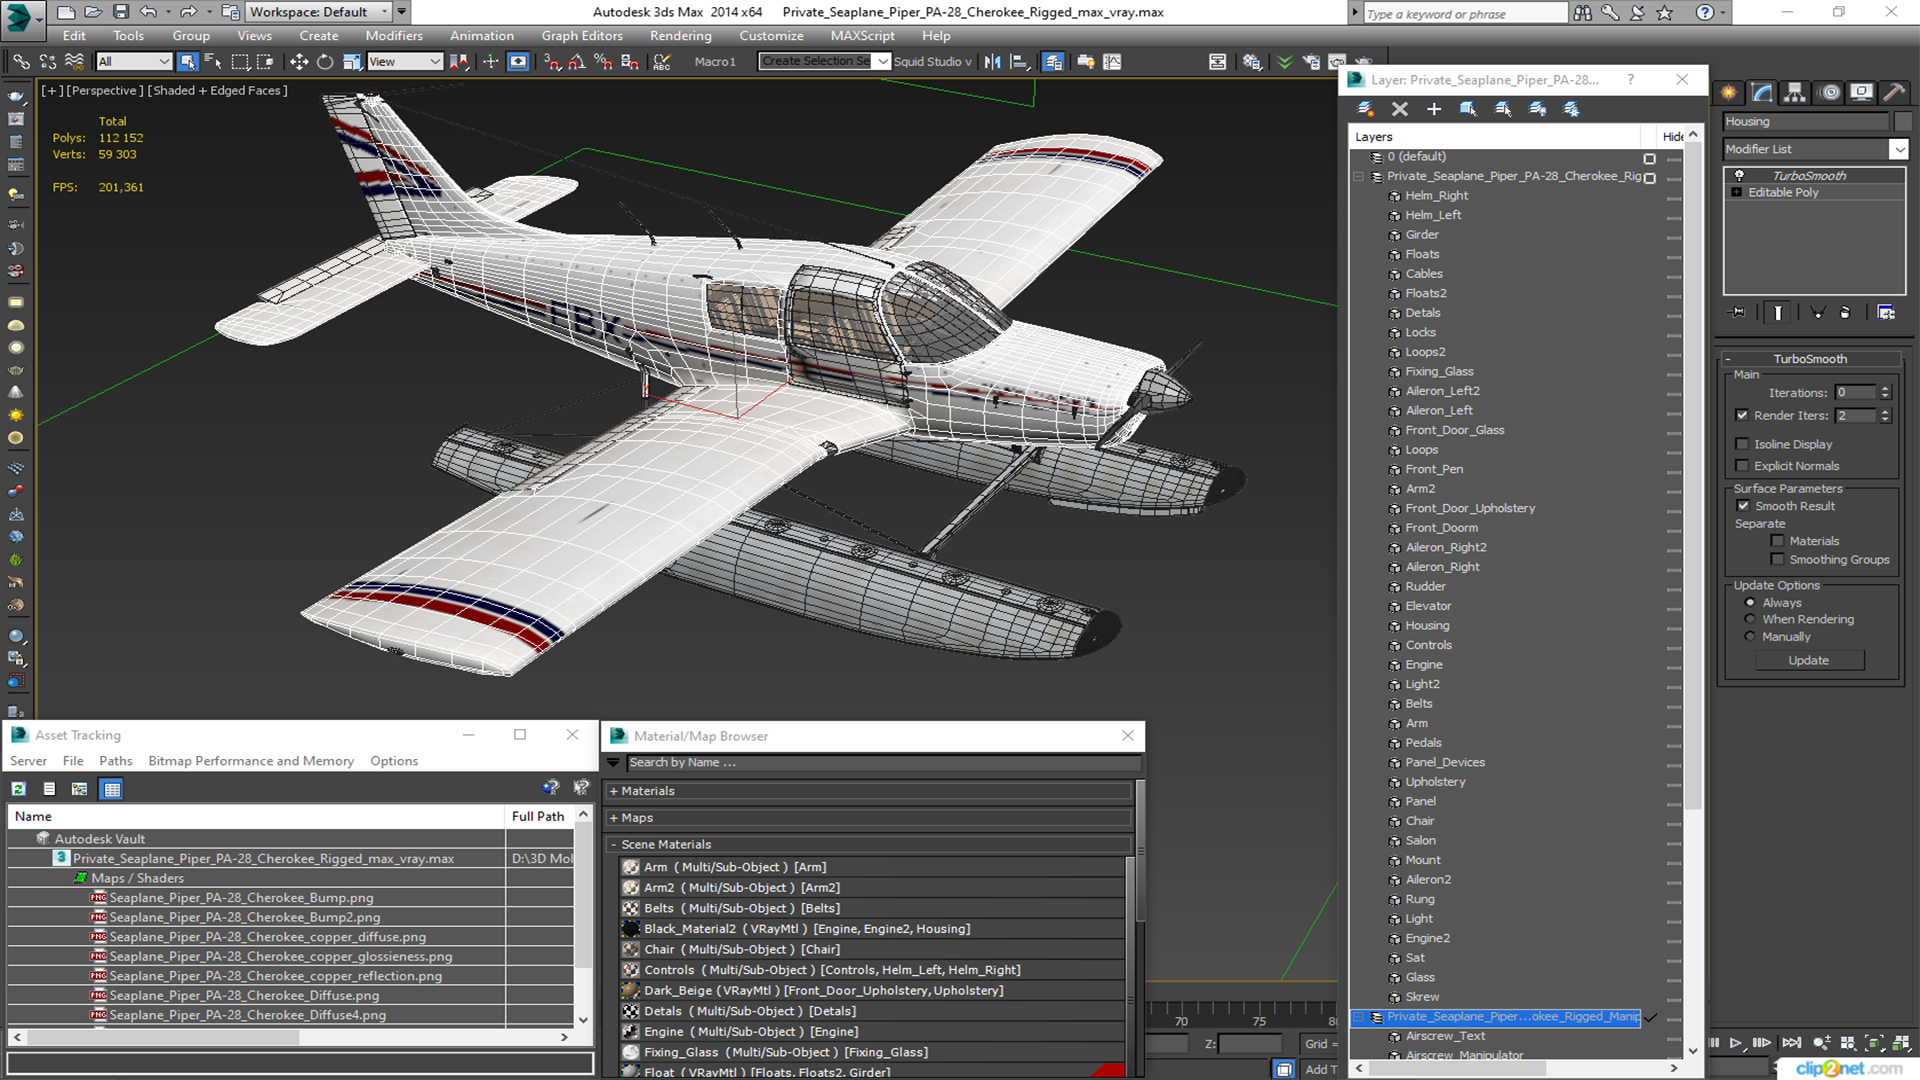This screenshot has height=1080, width=1920.
Task: Open the MAXScript menu
Action: [862, 35]
